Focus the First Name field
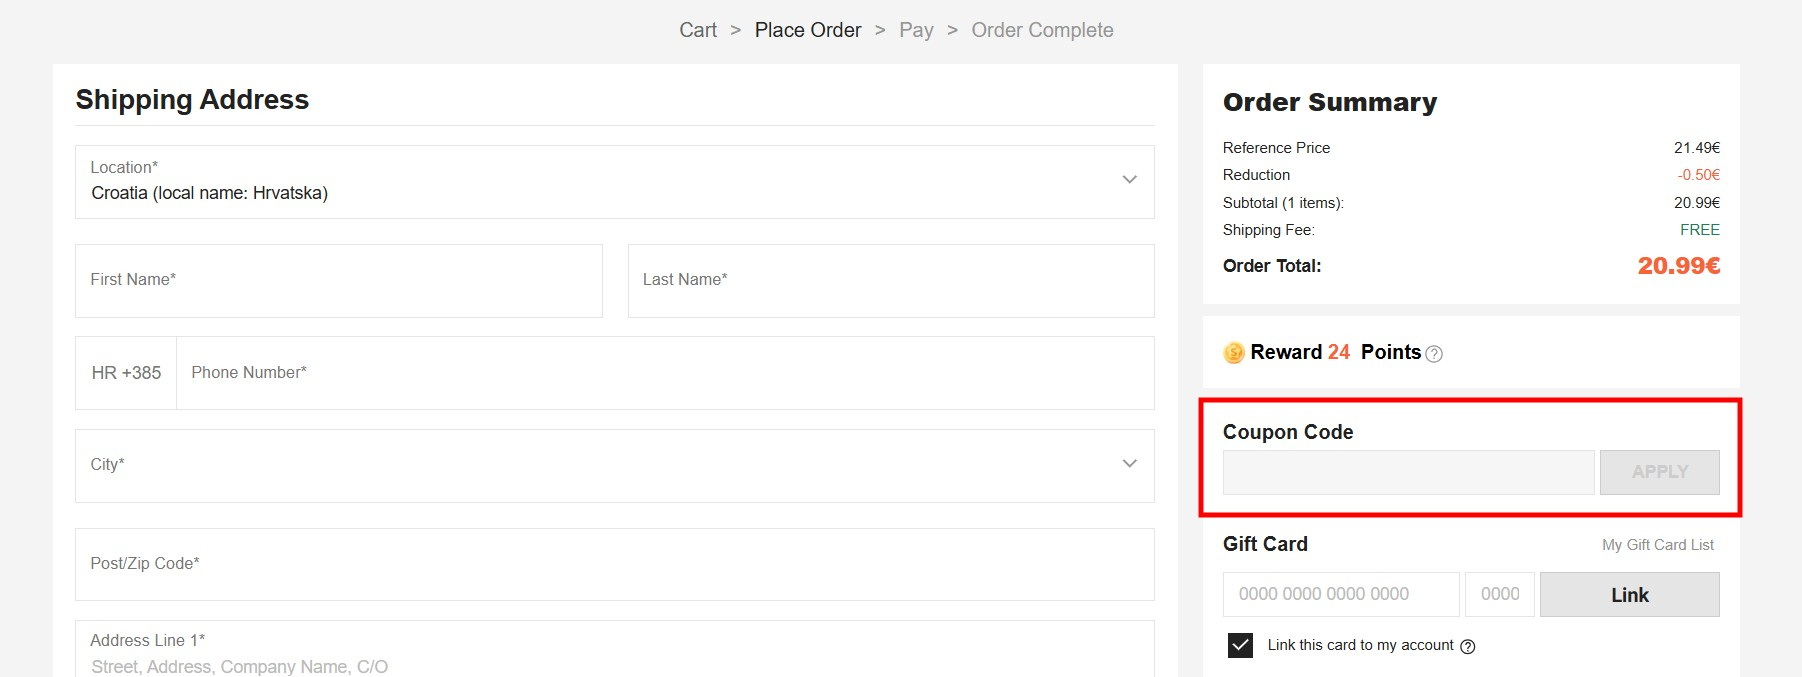Viewport: 1802px width, 677px height. point(339,281)
